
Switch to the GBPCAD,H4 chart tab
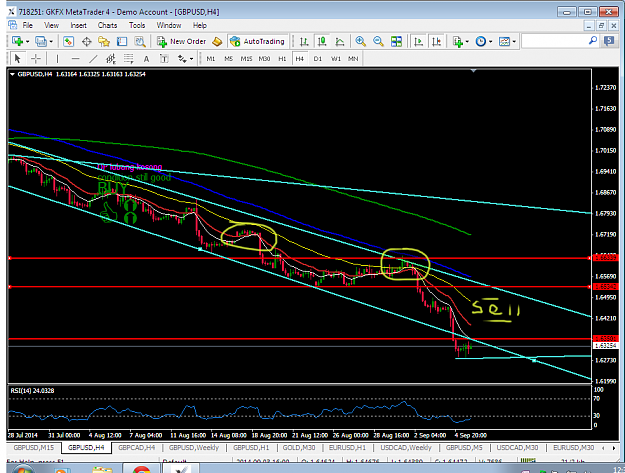tap(136, 447)
